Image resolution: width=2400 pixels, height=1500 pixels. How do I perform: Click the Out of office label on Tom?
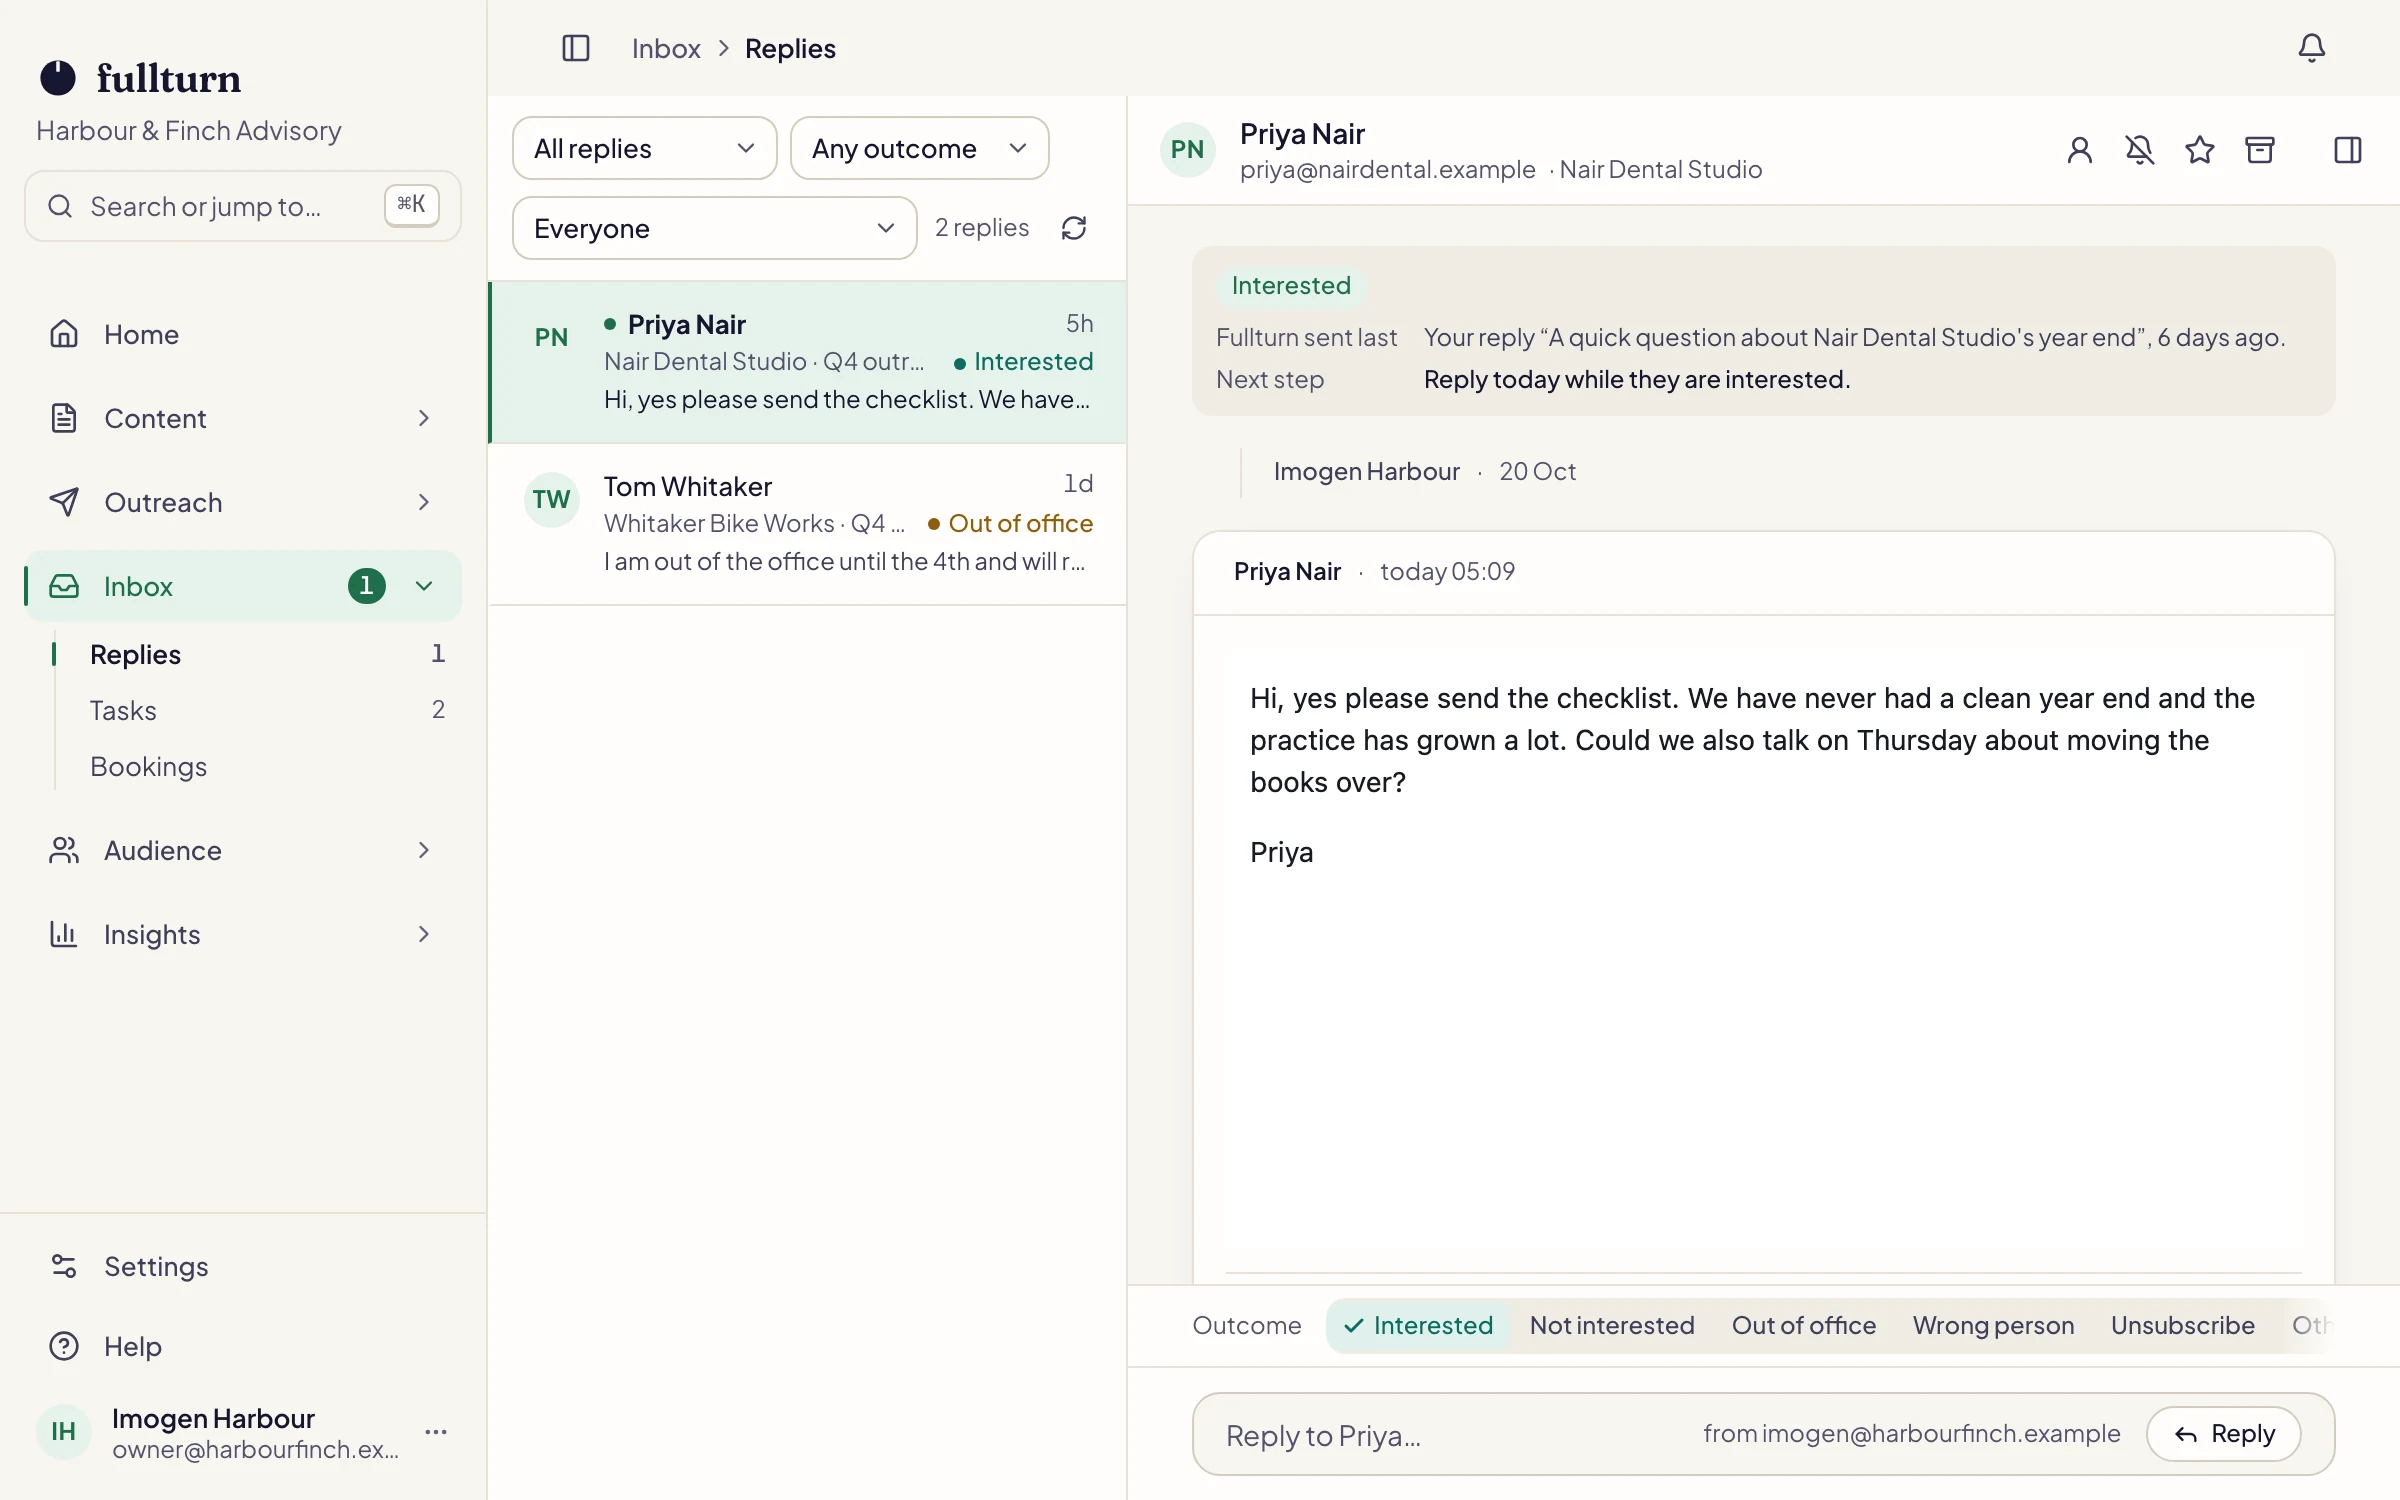[x=1011, y=523]
